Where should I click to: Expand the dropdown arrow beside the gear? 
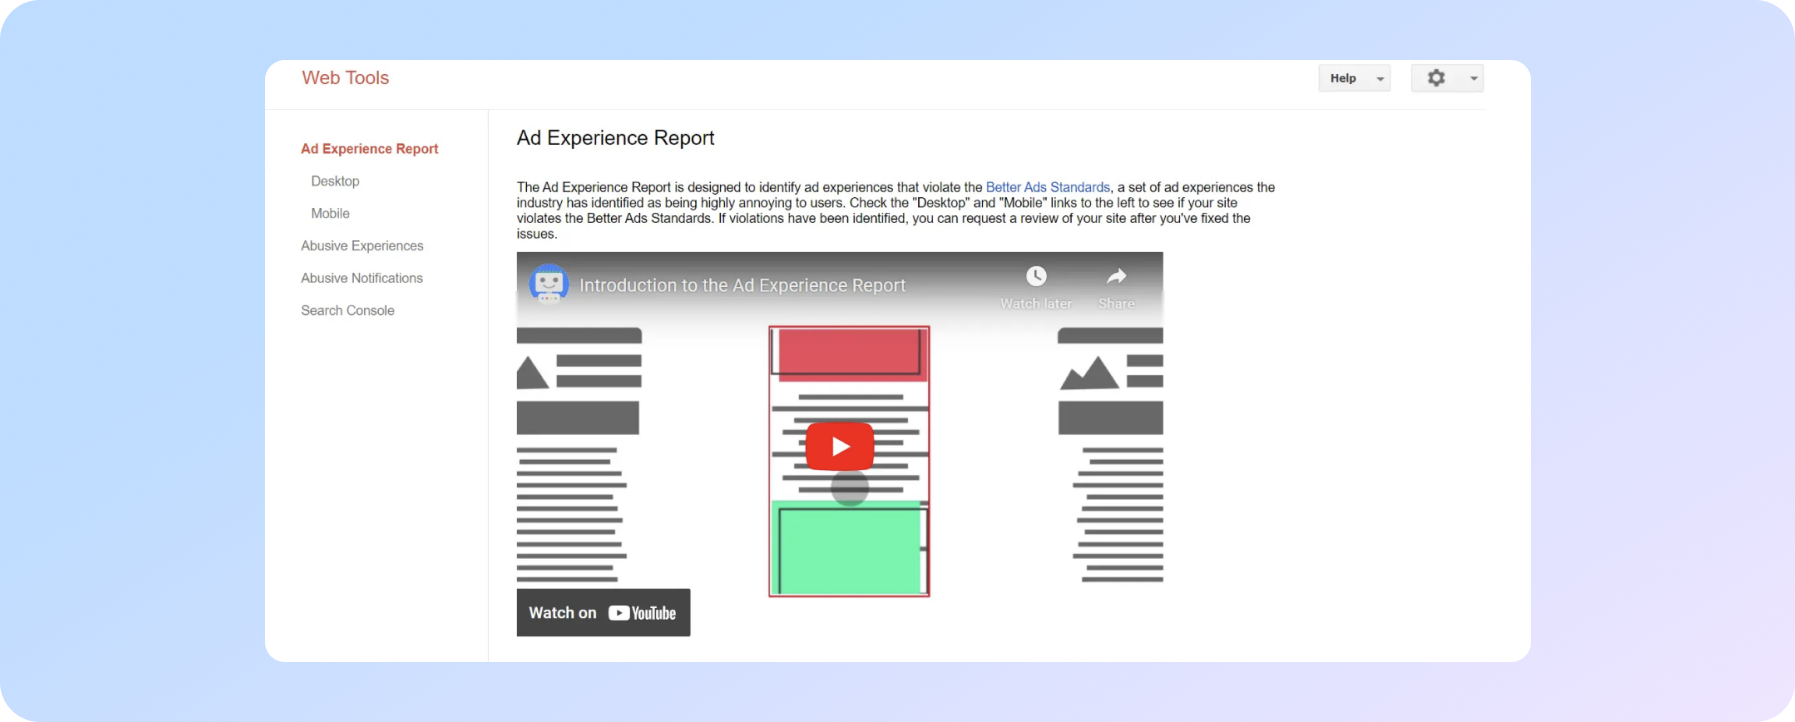pyautogui.click(x=1473, y=78)
